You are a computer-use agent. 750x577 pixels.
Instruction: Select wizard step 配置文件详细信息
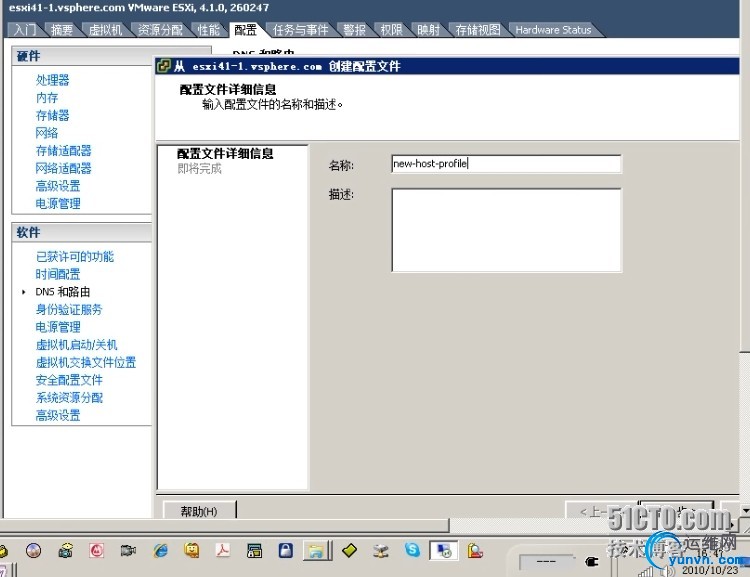[x=225, y=154]
